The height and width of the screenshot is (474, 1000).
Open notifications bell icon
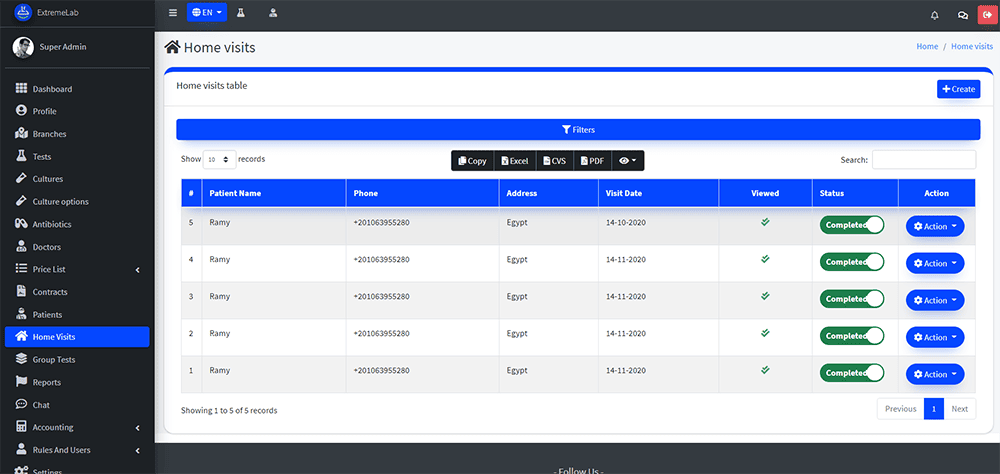[935, 15]
